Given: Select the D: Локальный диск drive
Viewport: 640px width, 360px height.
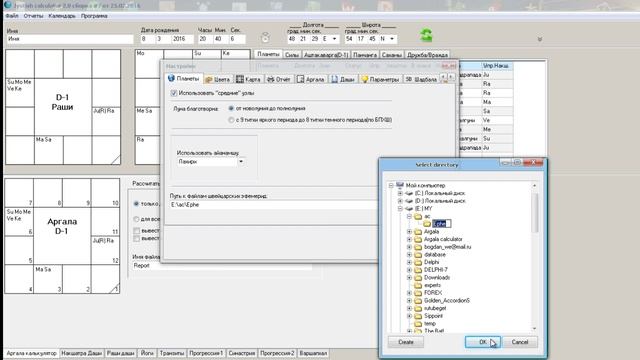Looking at the screenshot, I should point(440,201).
